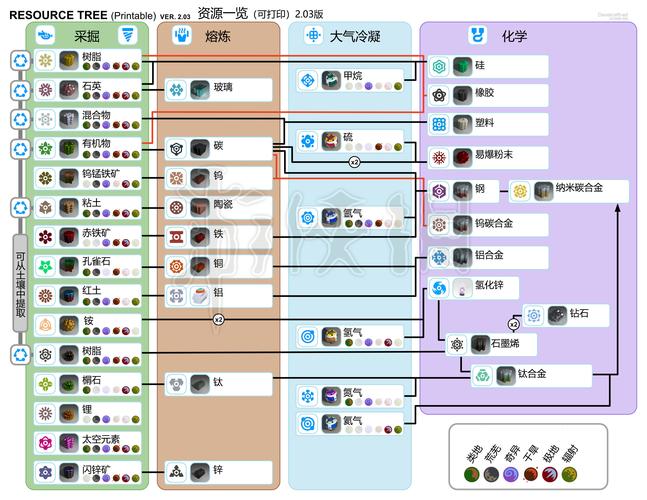
Task: Open the 甲烷 gas canister thumbnail
Action: (331, 80)
